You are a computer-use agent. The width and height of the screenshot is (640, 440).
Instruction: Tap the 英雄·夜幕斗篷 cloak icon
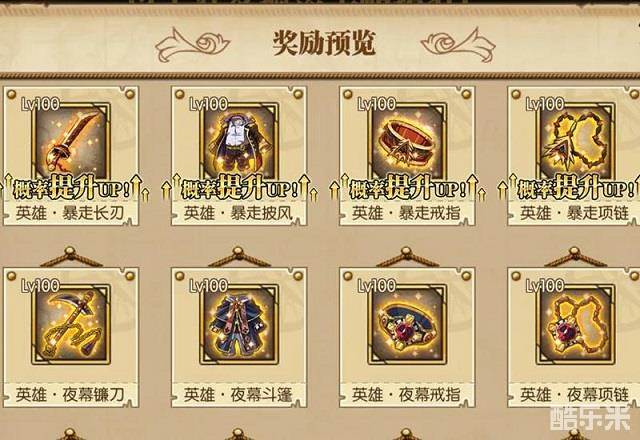240,324
